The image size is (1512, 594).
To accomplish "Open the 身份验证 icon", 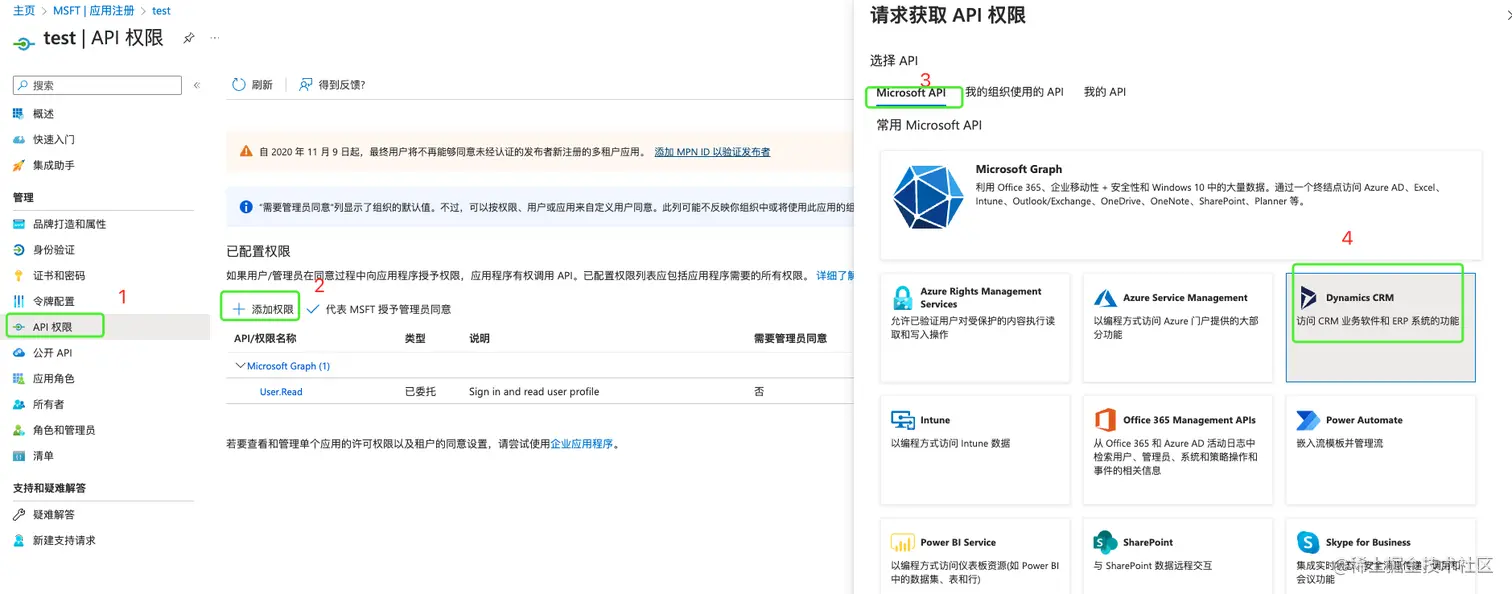I will coord(18,250).
